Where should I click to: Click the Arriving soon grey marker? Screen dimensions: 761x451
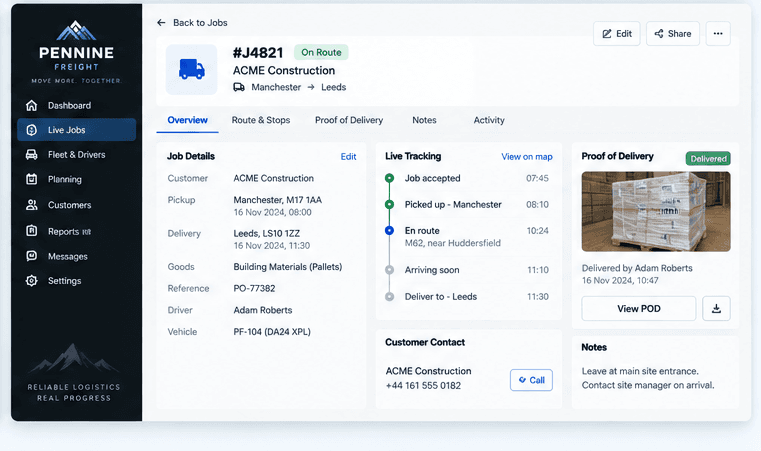point(389,270)
